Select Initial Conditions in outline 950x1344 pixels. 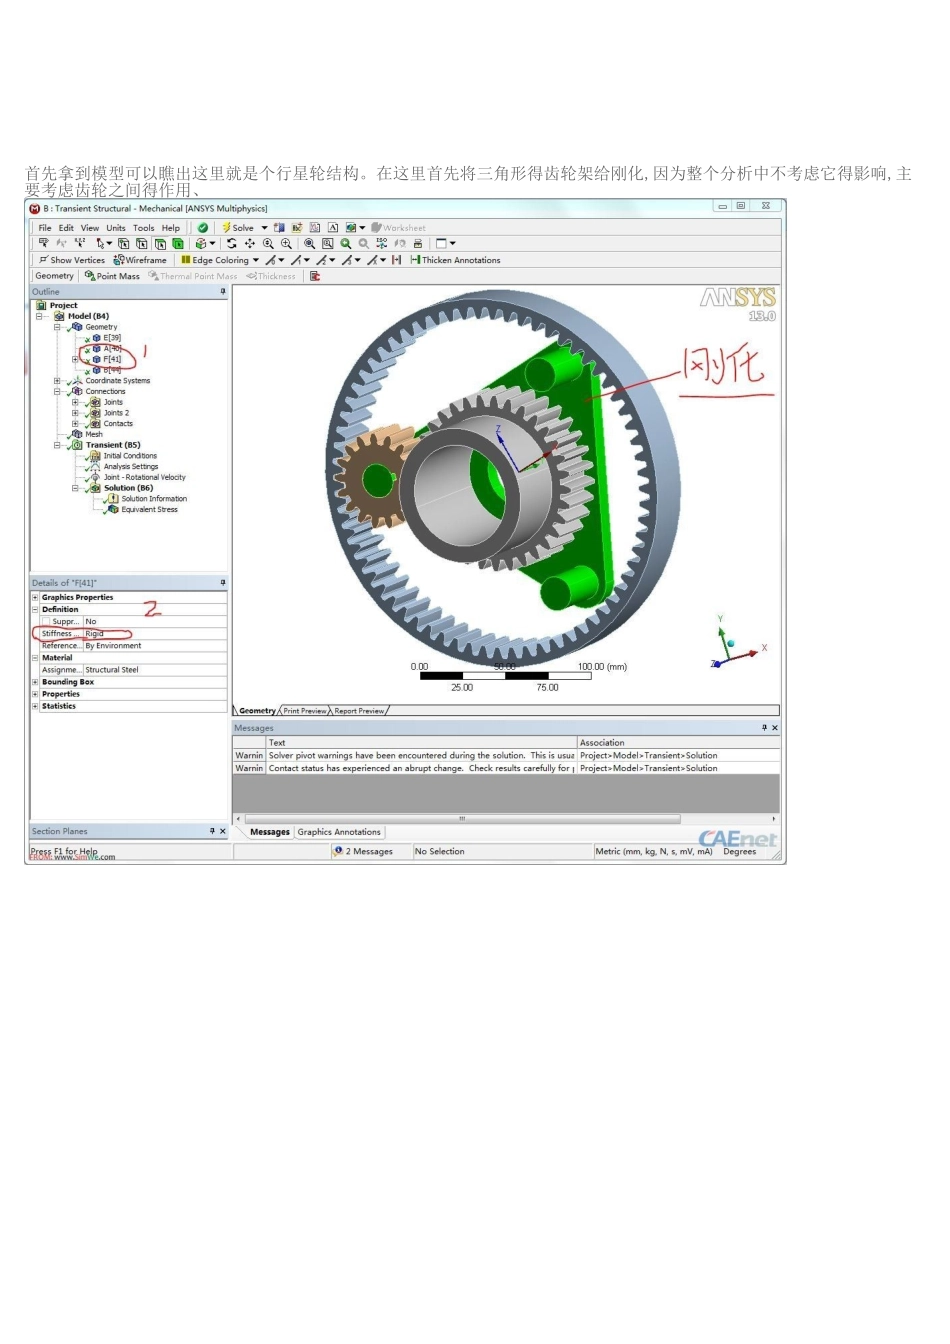coord(130,456)
